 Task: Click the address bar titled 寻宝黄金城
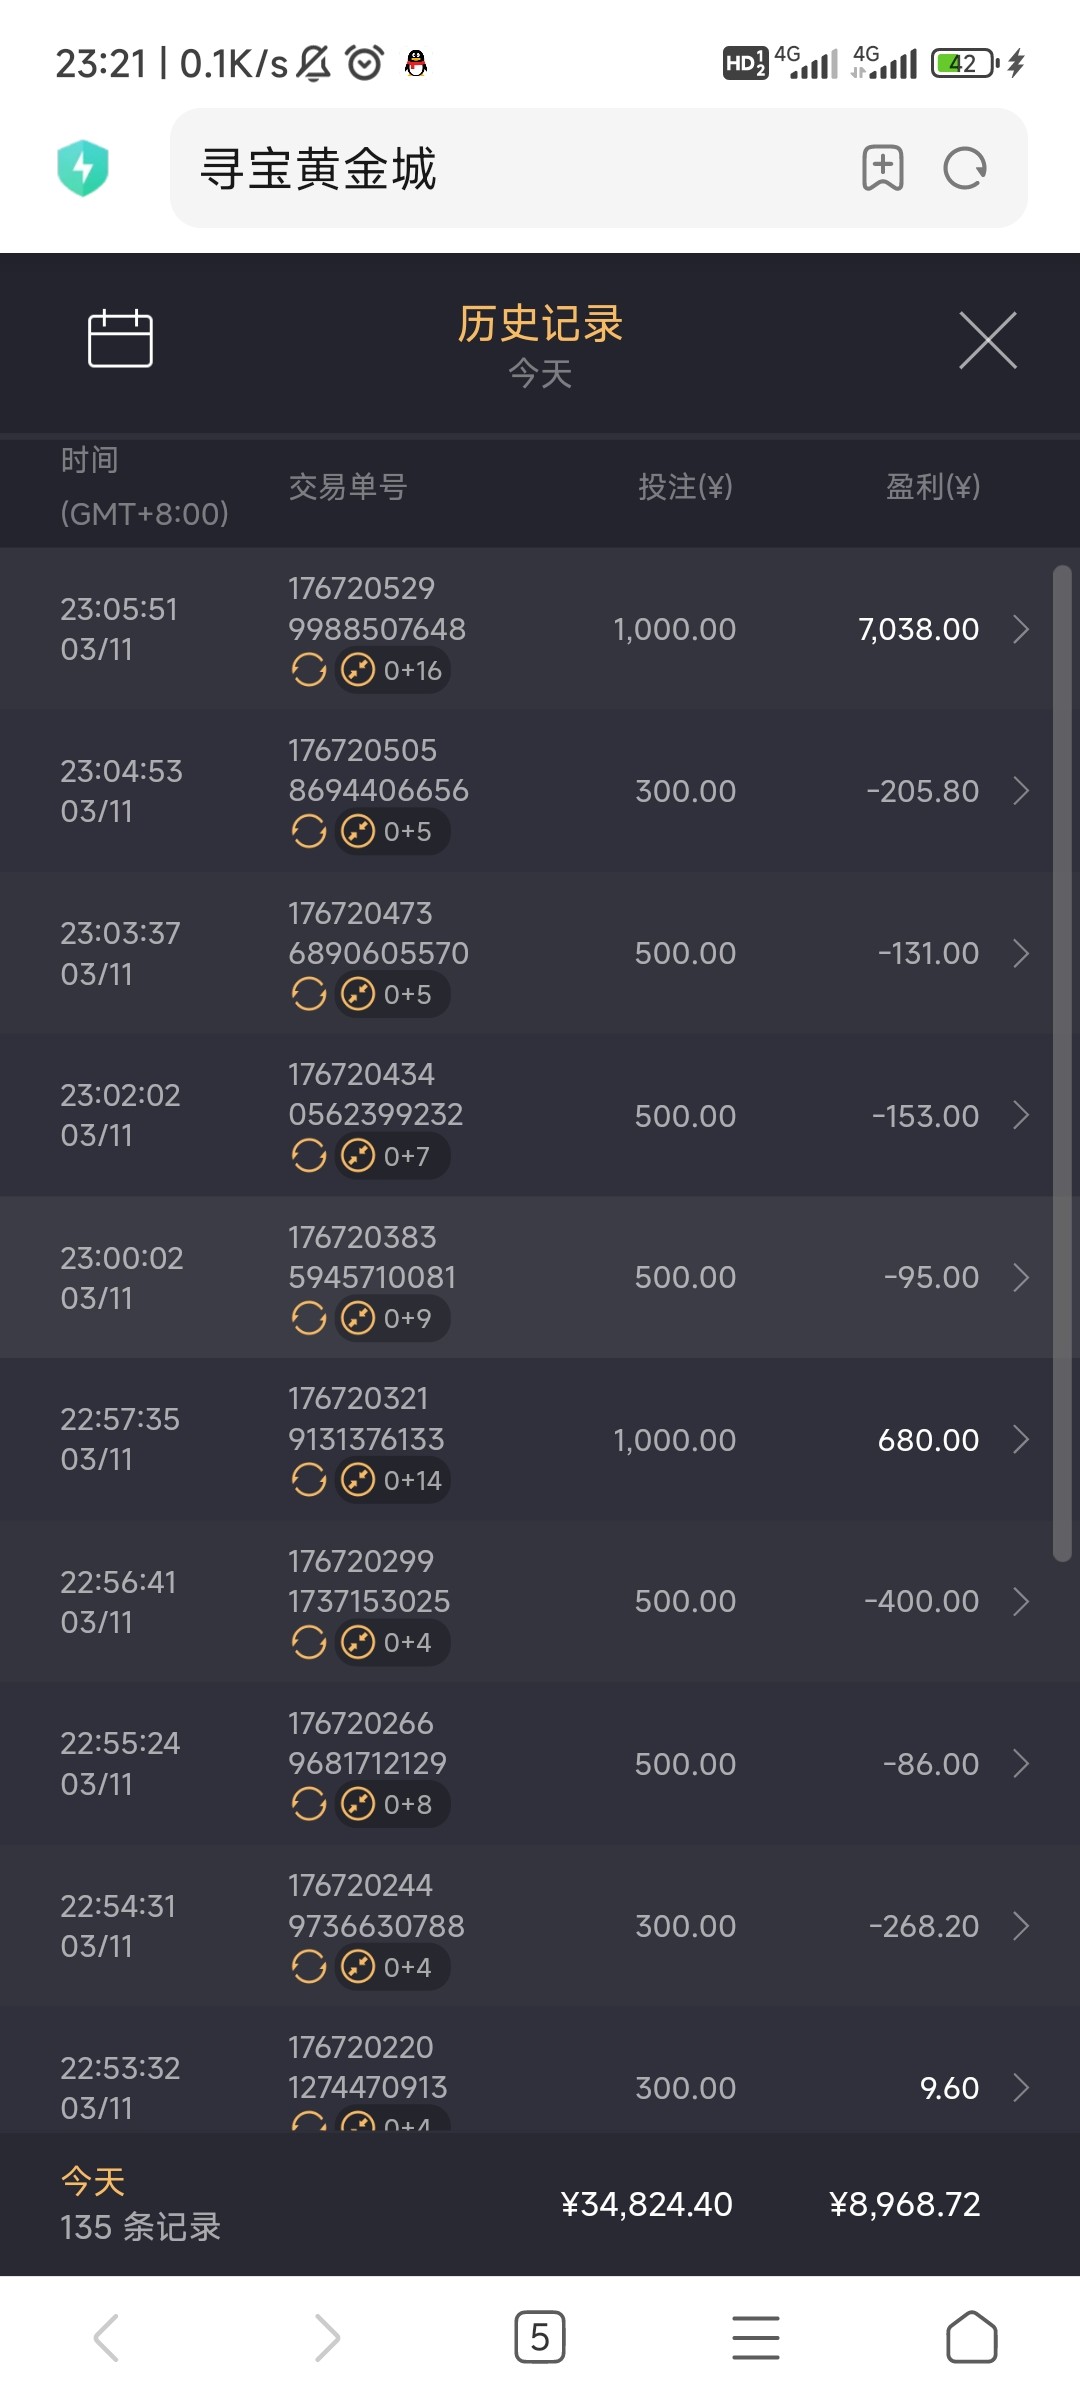(x=520, y=168)
